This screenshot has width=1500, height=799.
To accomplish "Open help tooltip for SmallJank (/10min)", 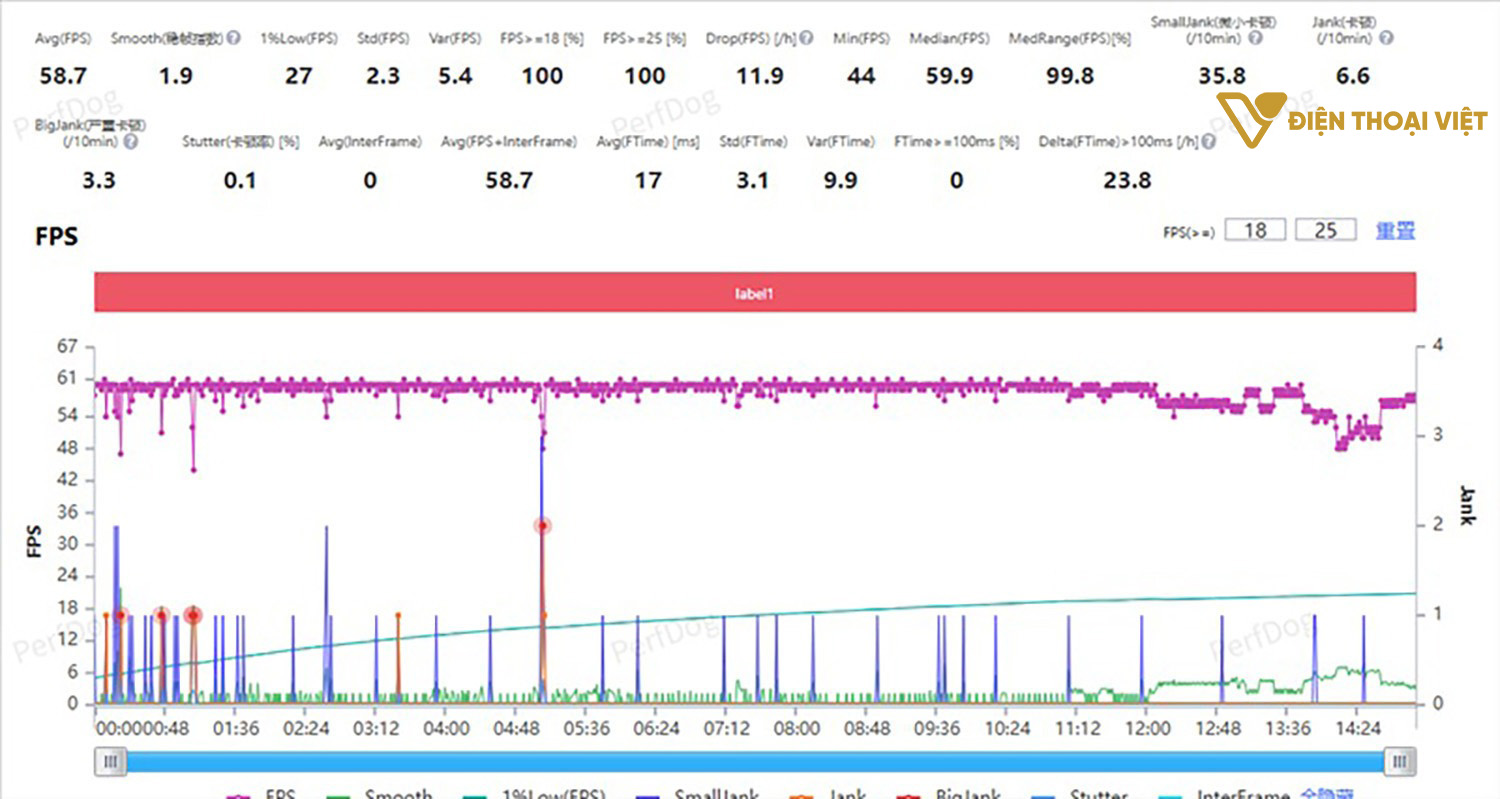I will 1255,38.
